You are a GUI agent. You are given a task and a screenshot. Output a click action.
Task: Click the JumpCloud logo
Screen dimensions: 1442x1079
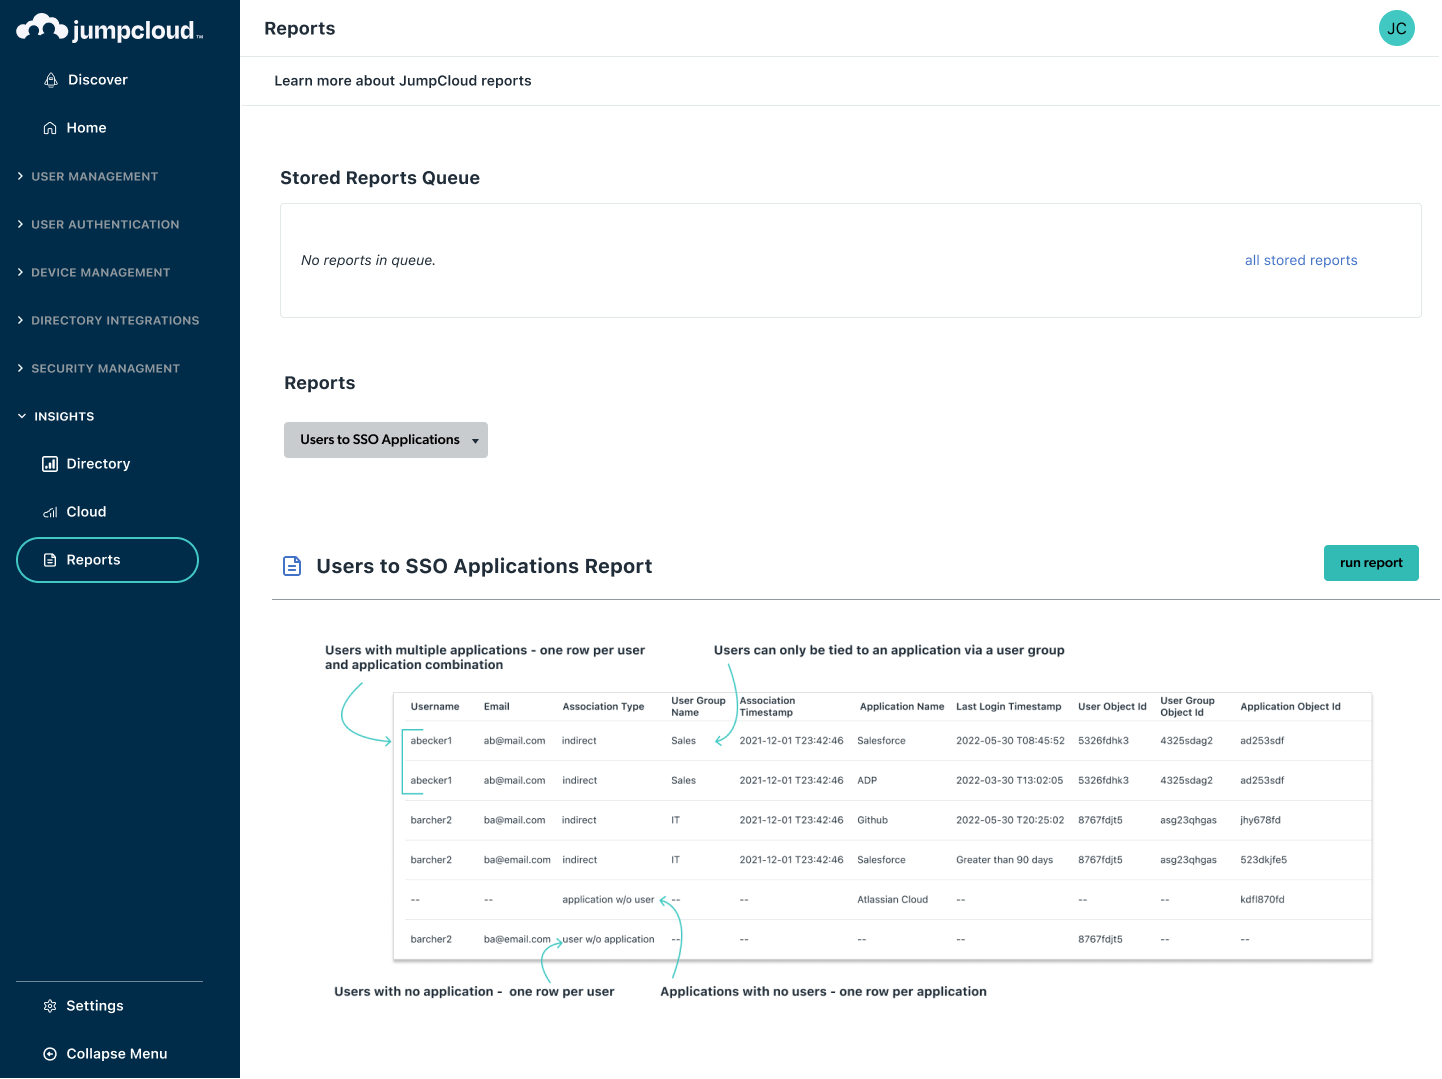[109, 28]
